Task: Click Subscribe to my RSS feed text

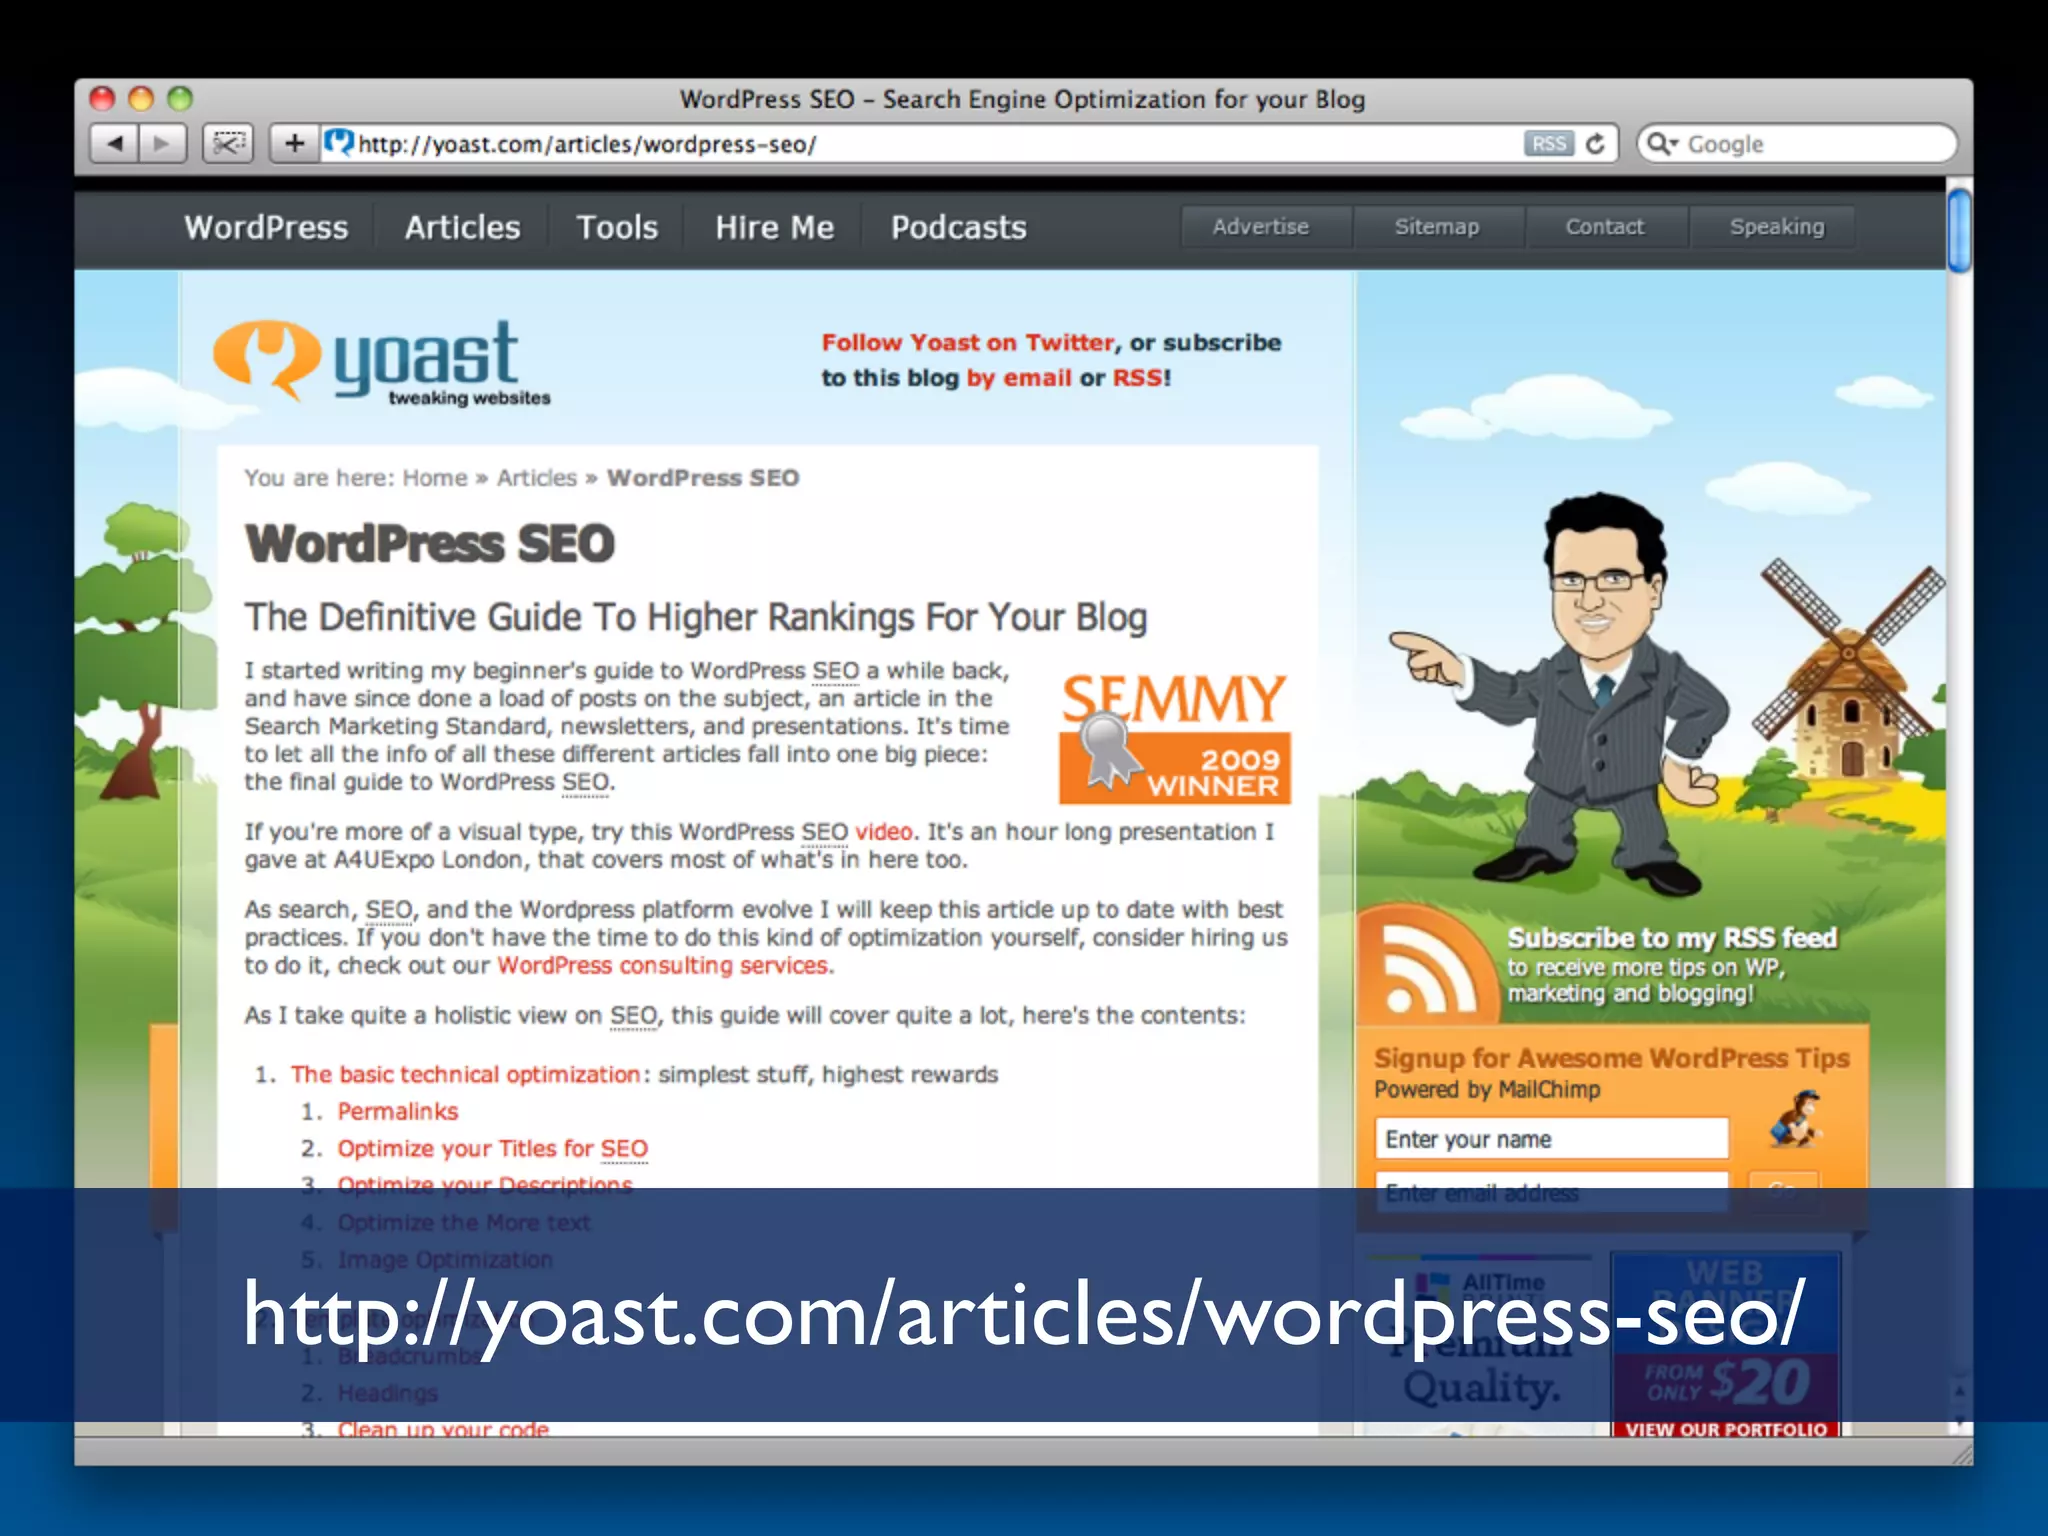Action: [x=1672, y=938]
